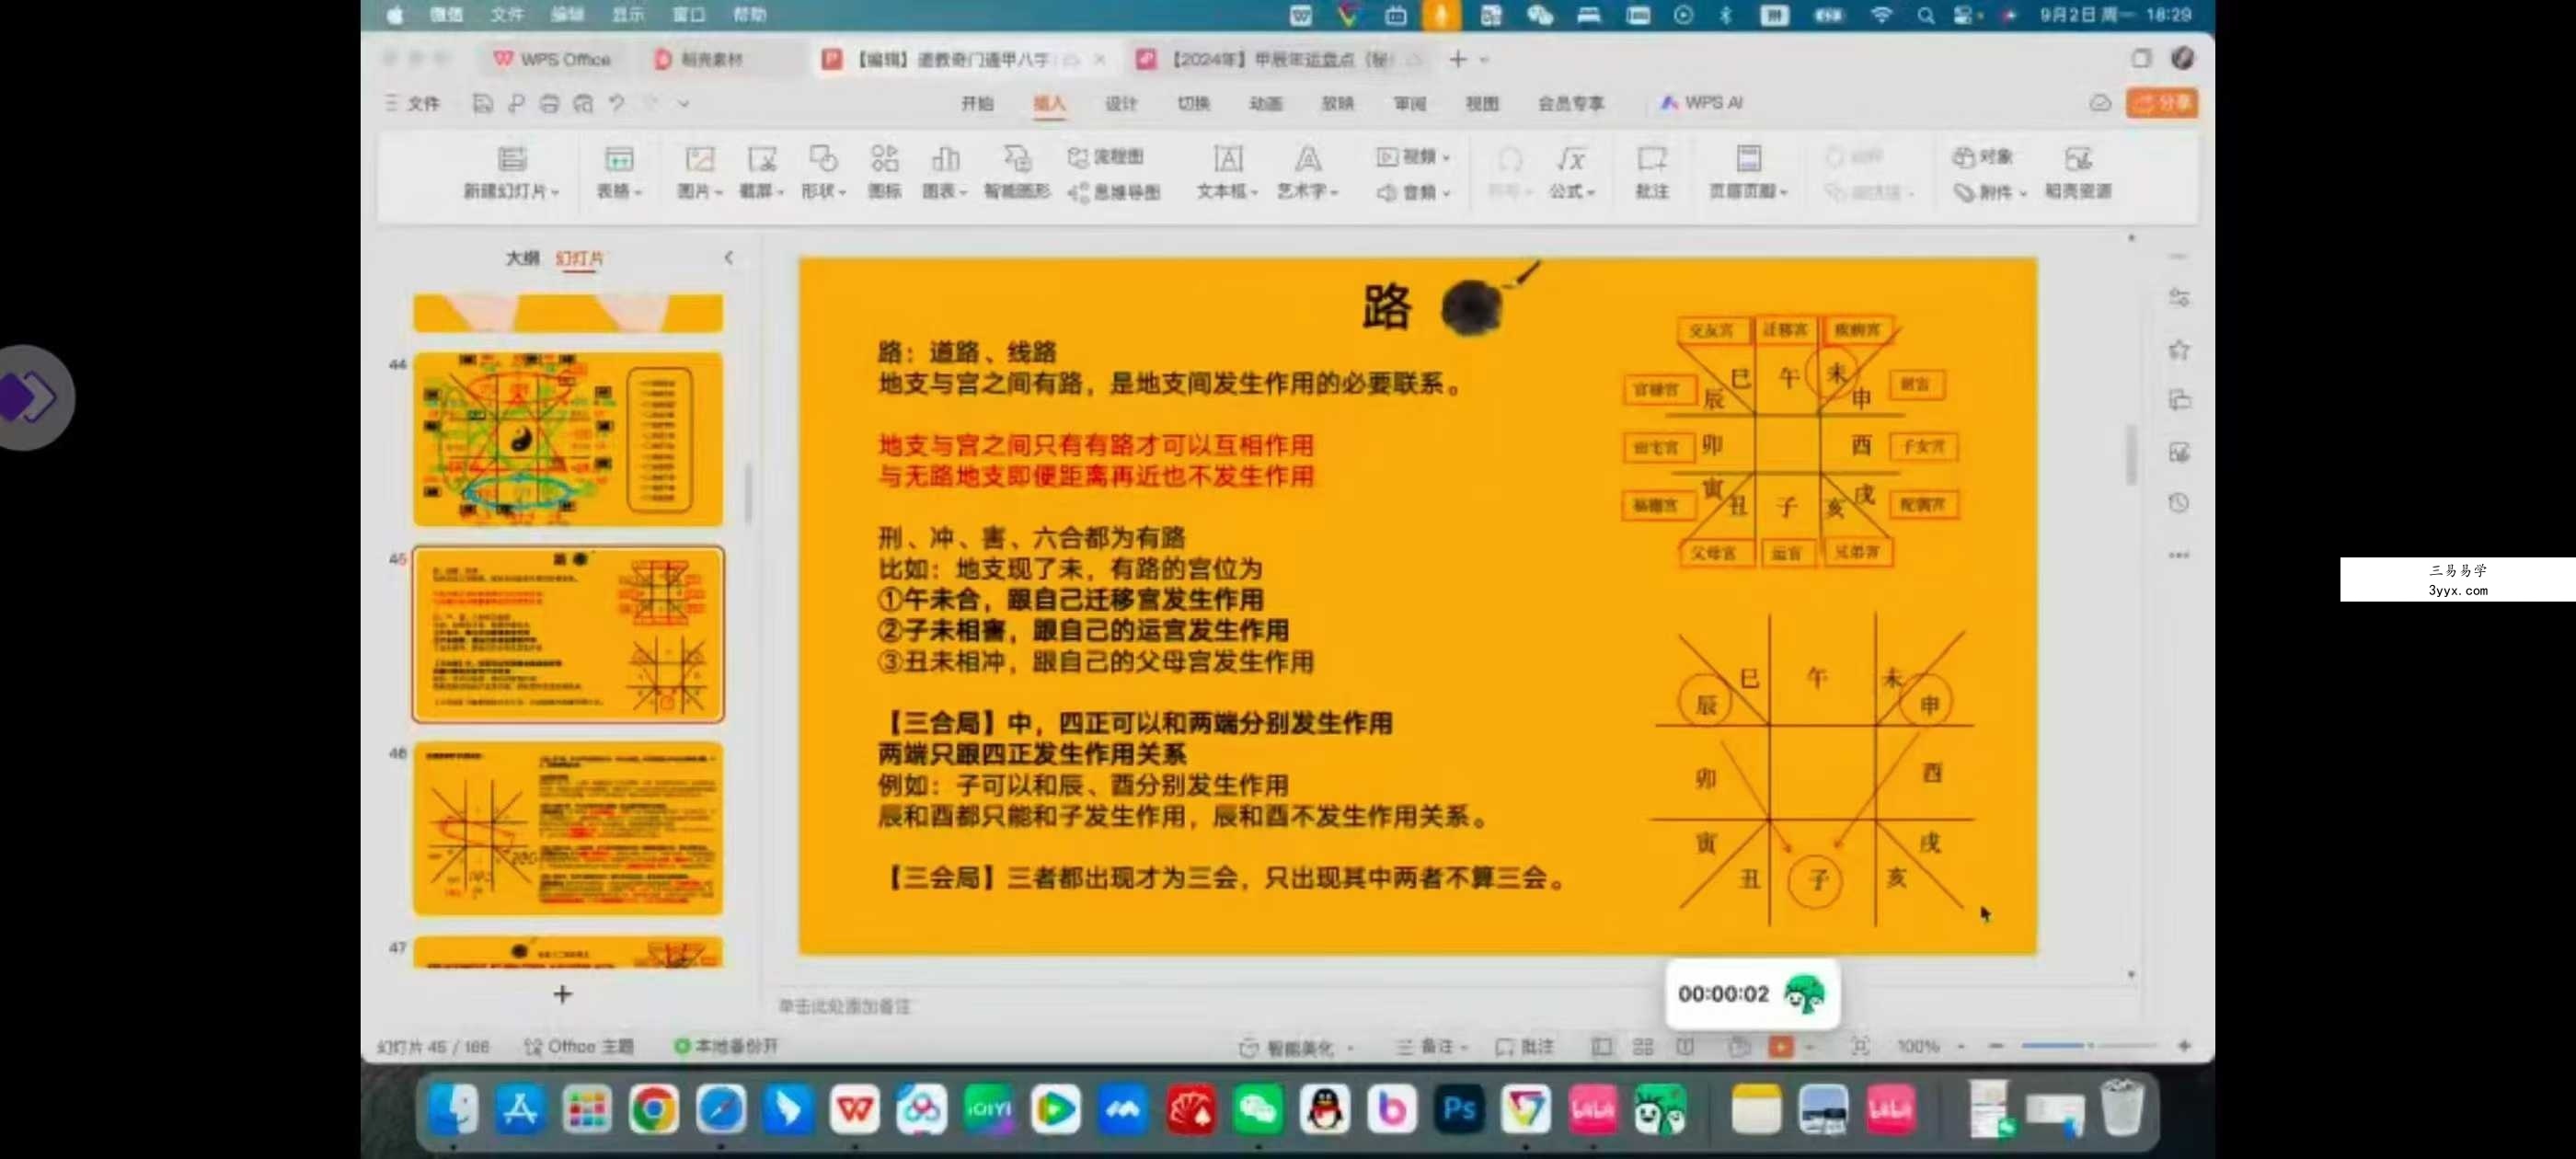Click the Picture (图片) insert icon
Screen dimensions: 2576x1159
coord(699,159)
